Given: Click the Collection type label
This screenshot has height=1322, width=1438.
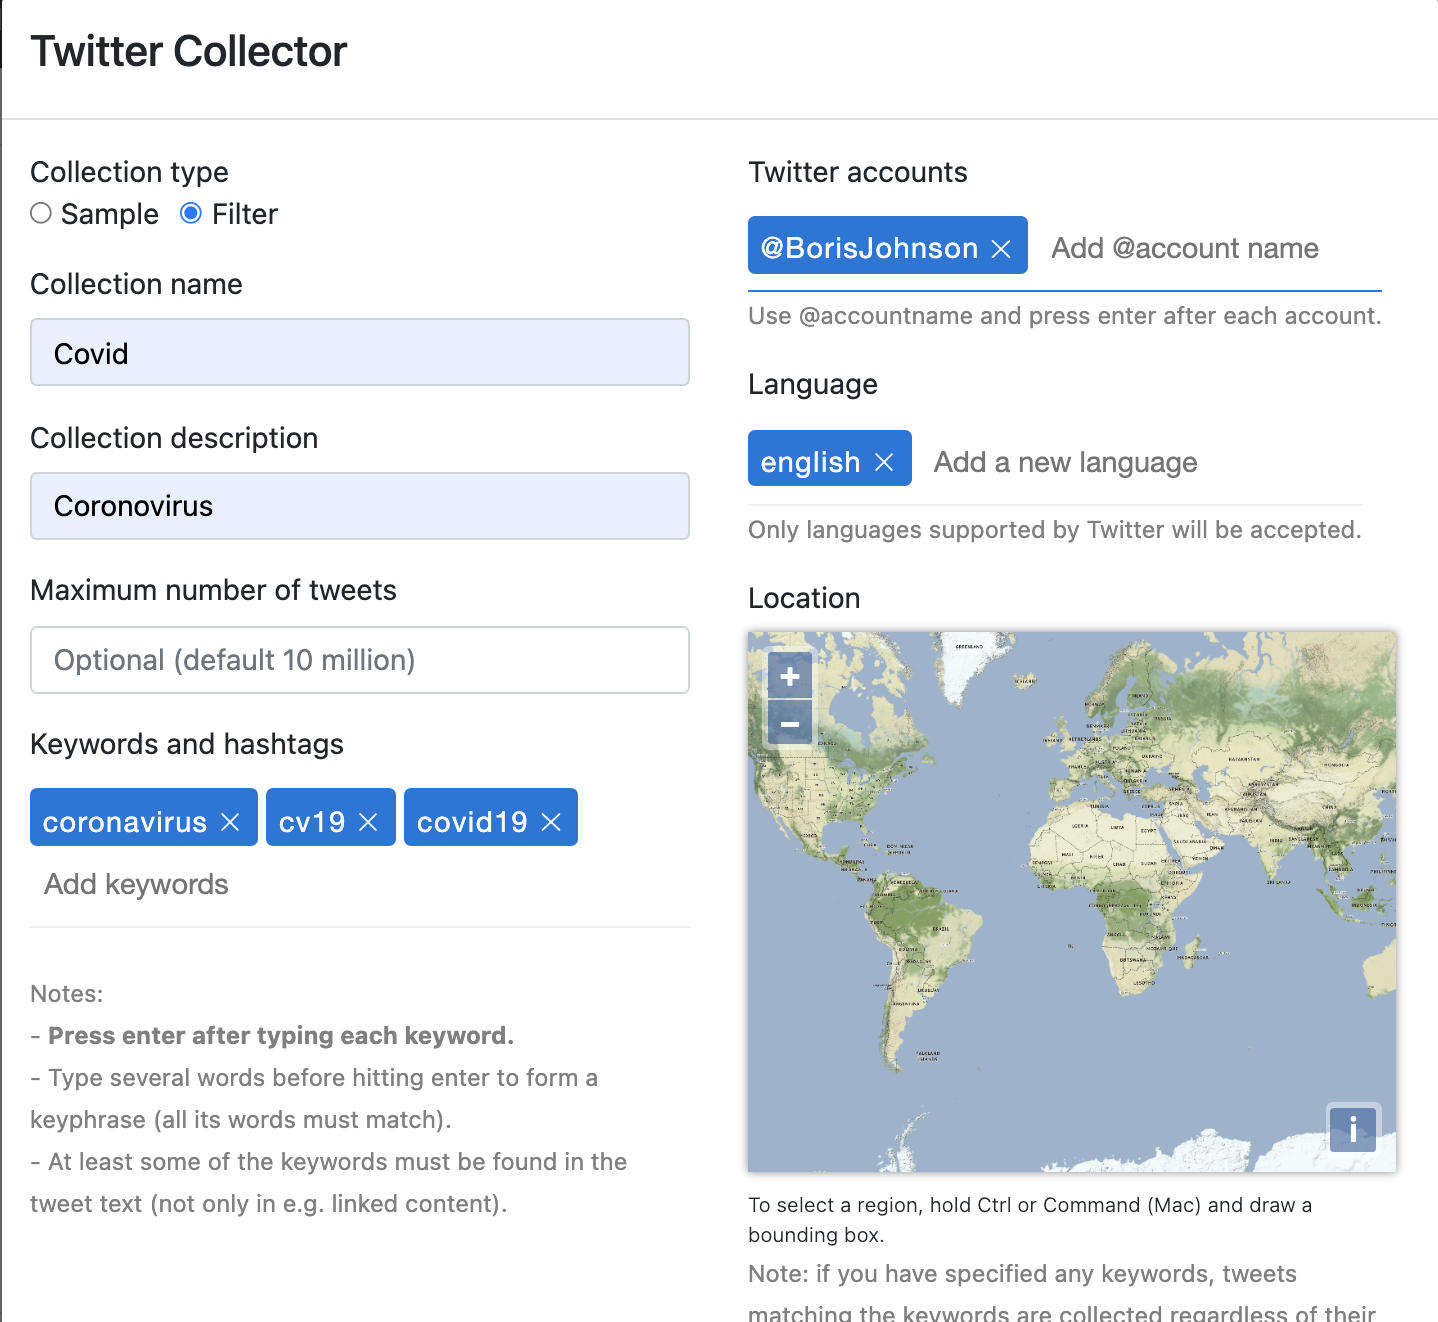Looking at the screenshot, I should pos(129,172).
